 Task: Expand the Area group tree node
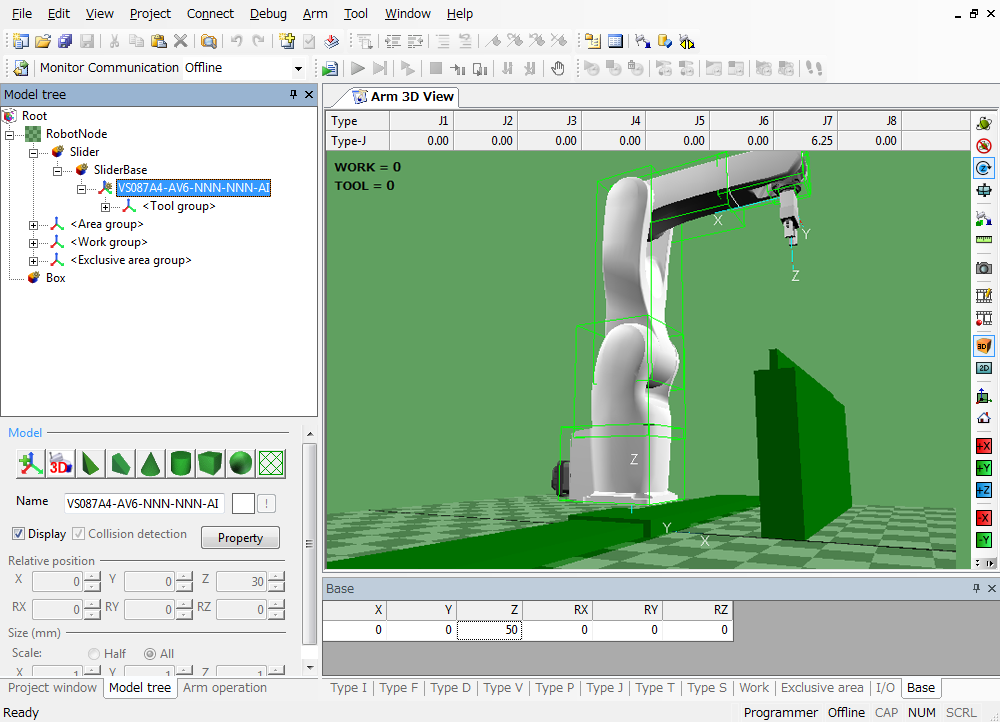(34, 225)
